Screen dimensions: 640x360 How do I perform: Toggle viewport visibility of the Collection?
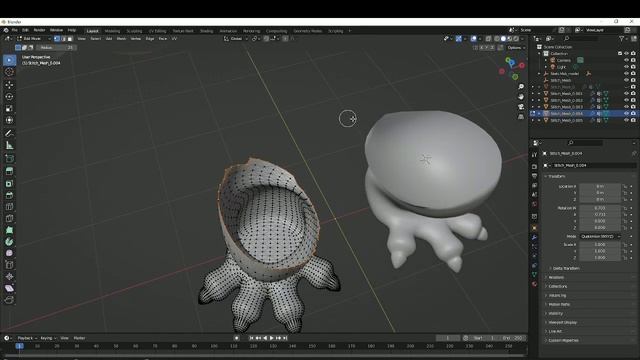[x=627, y=53]
